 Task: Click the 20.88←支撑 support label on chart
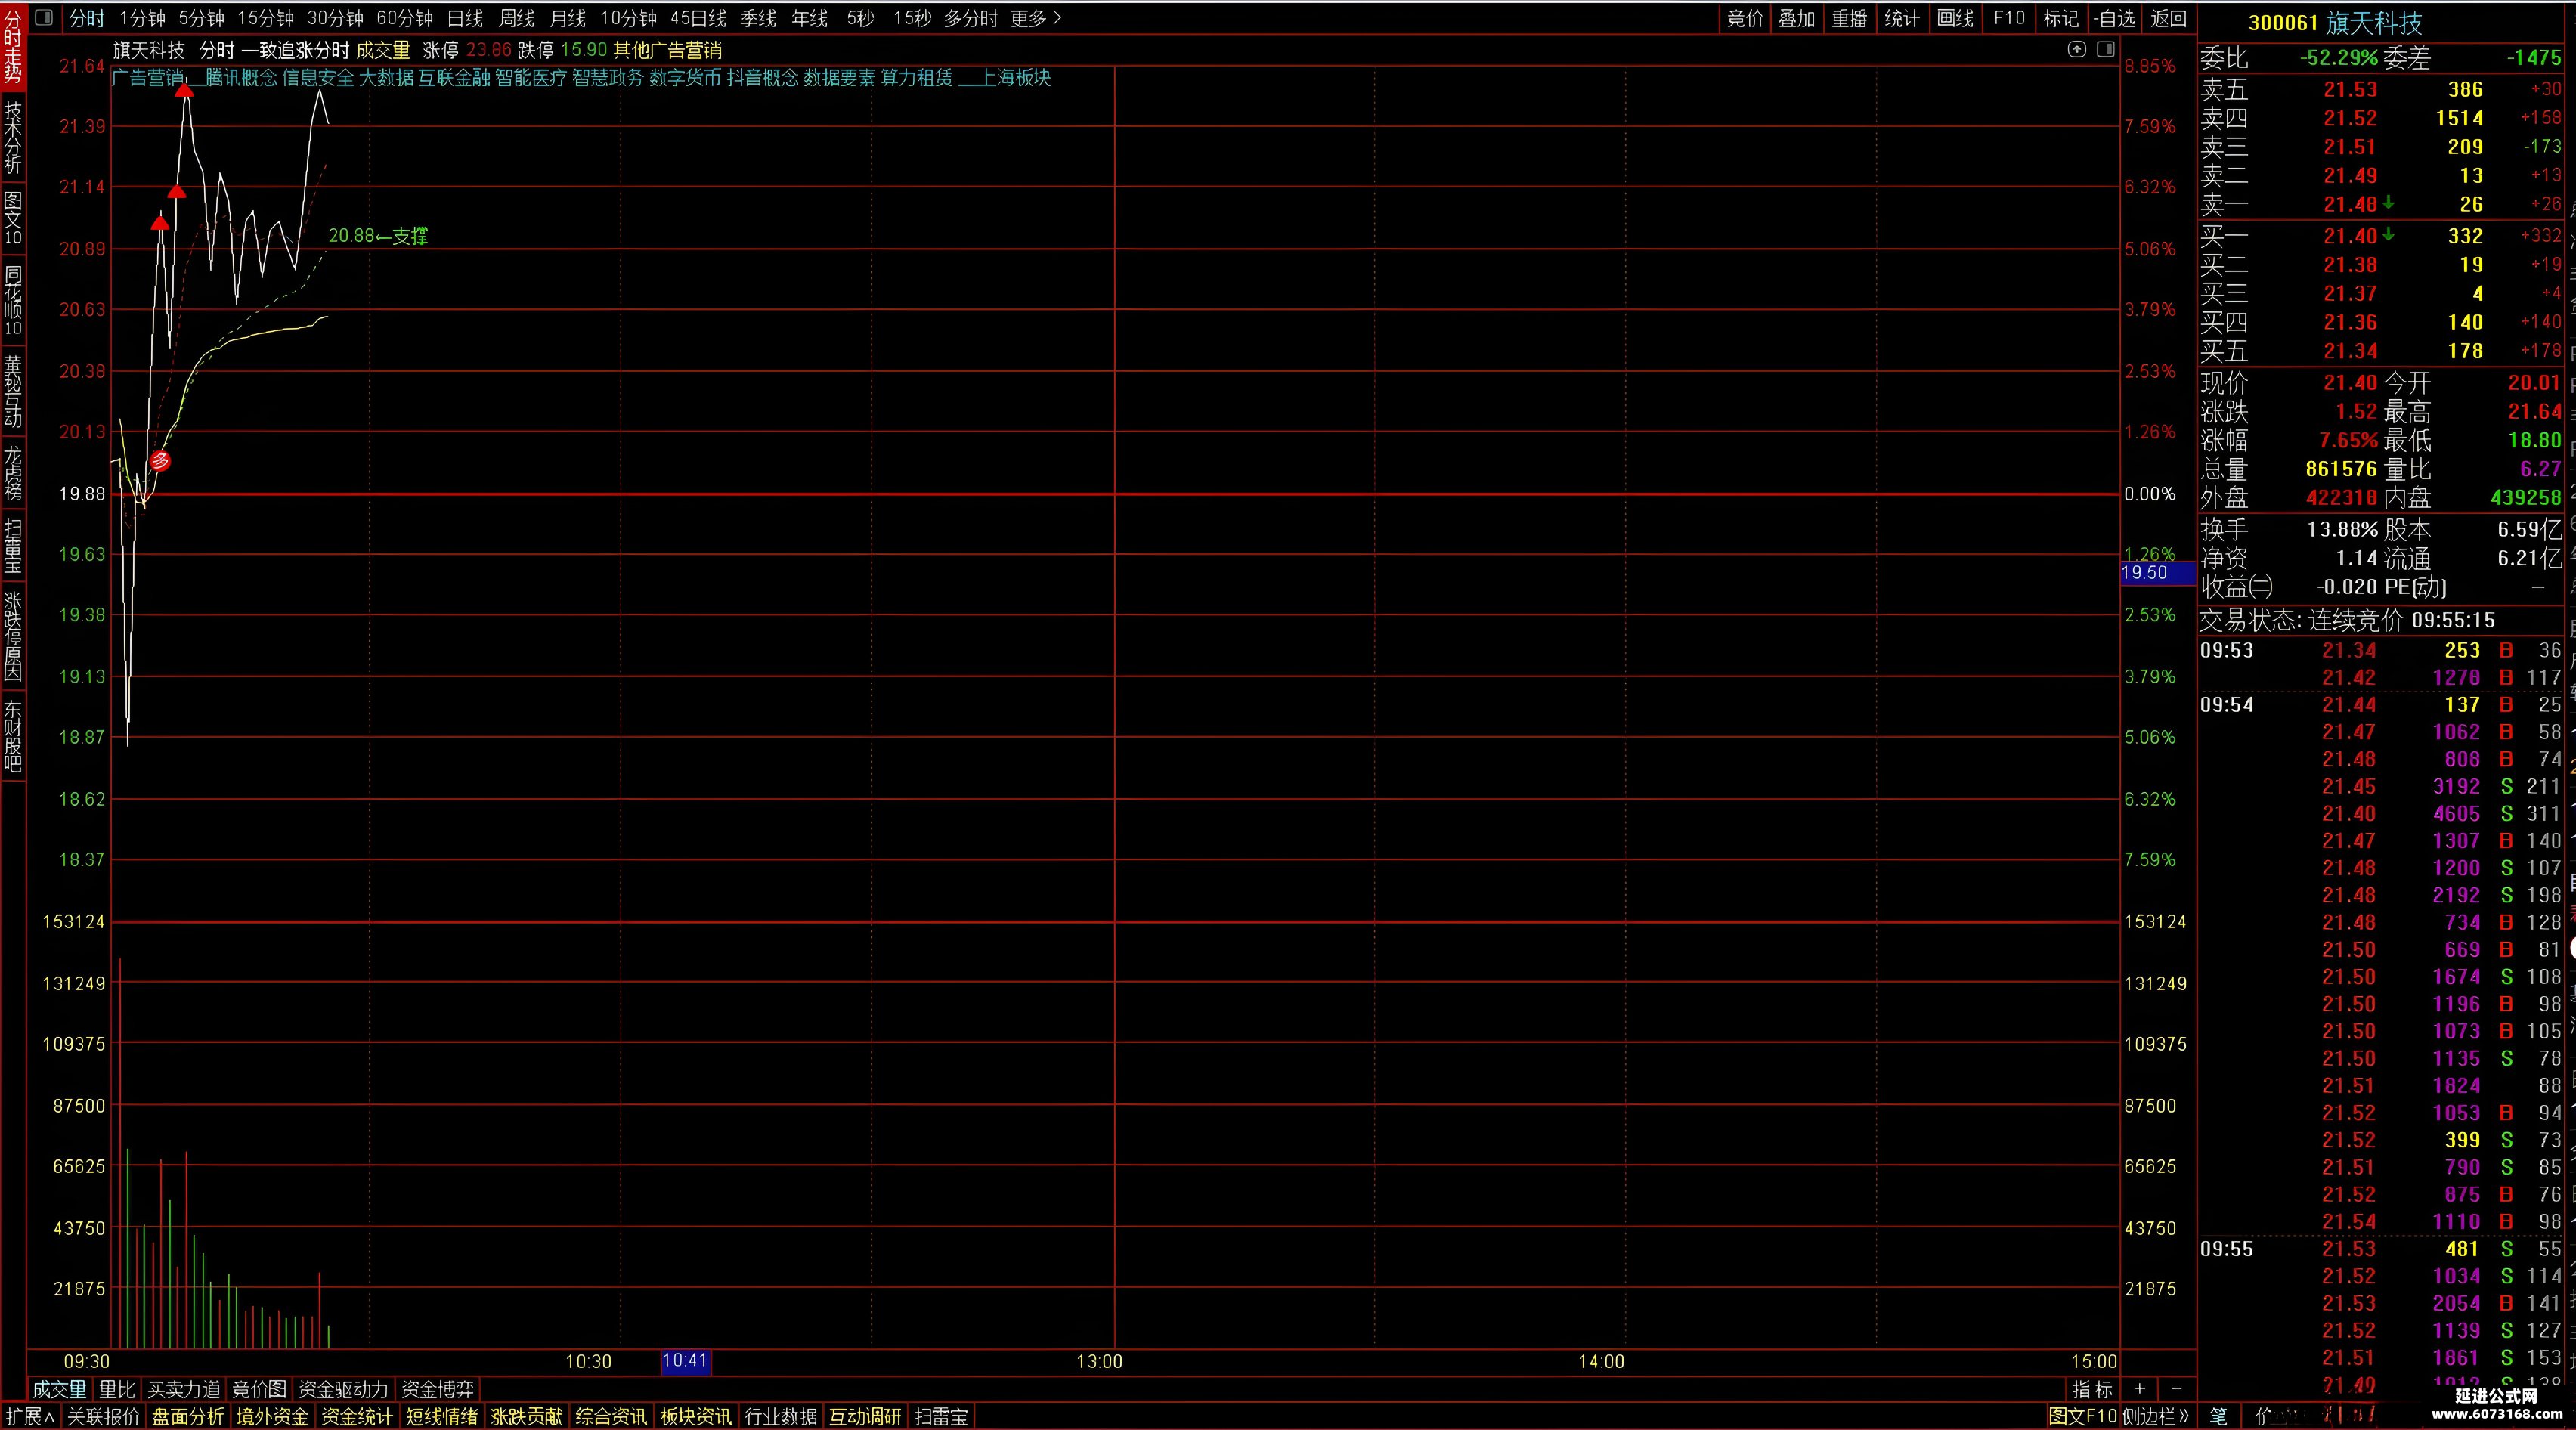378,236
